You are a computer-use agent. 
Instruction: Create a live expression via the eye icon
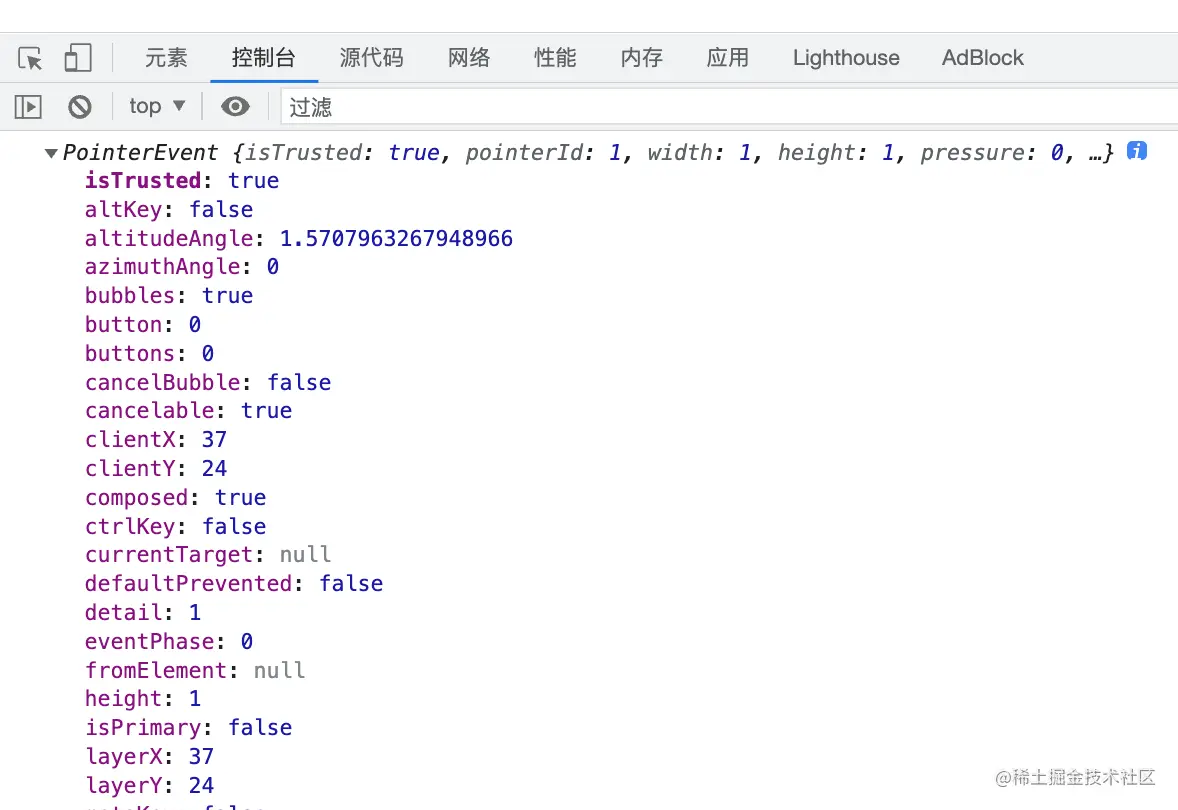click(x=235, y=107)
